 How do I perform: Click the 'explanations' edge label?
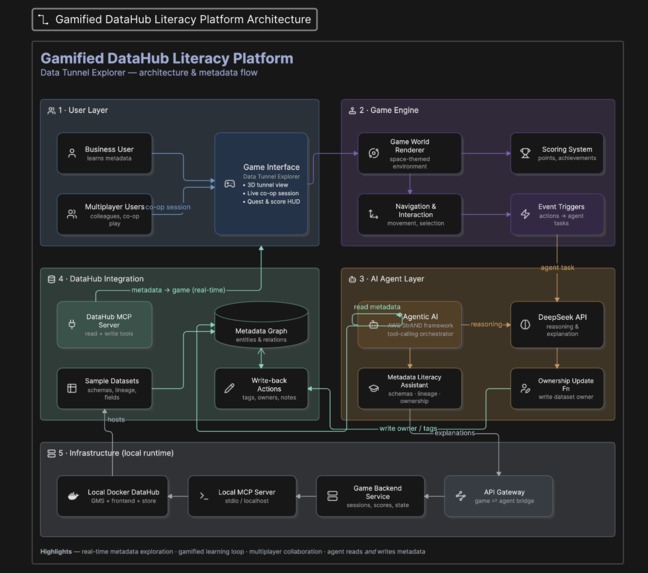point(455,433)
